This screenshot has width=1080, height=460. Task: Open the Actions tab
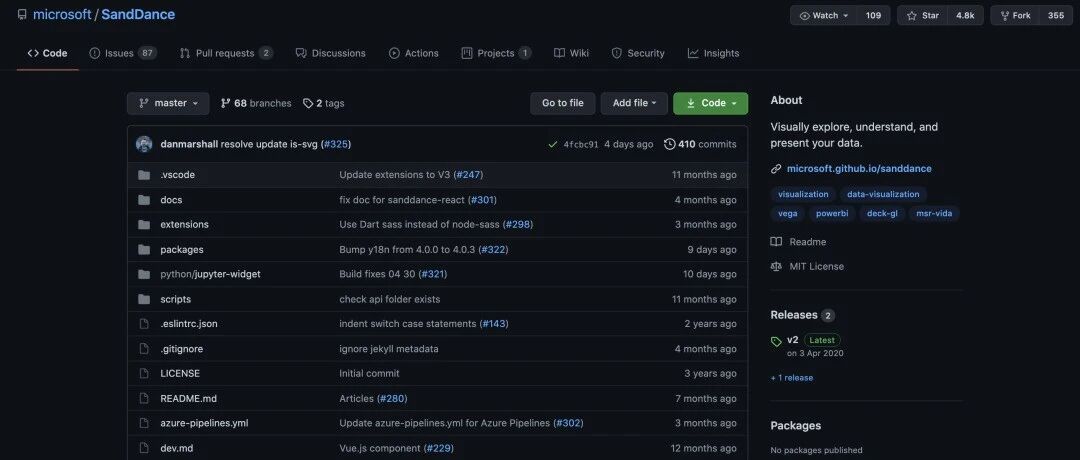click(x=414, y=53)
